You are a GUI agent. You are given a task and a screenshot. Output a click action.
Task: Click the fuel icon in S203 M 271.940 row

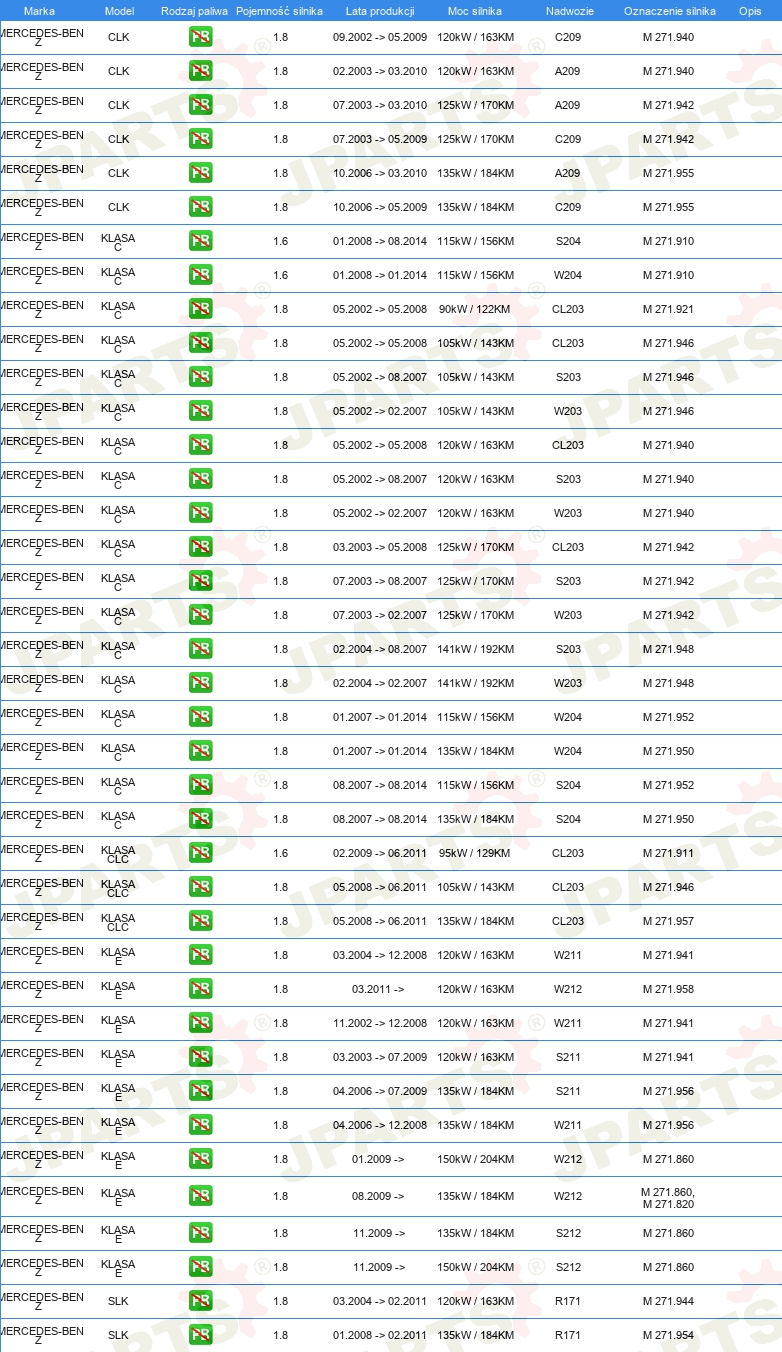click(x=200, y=479)
